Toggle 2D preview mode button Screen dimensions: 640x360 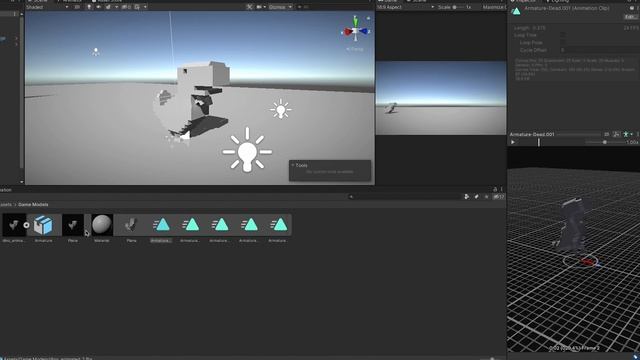[607, 134]
